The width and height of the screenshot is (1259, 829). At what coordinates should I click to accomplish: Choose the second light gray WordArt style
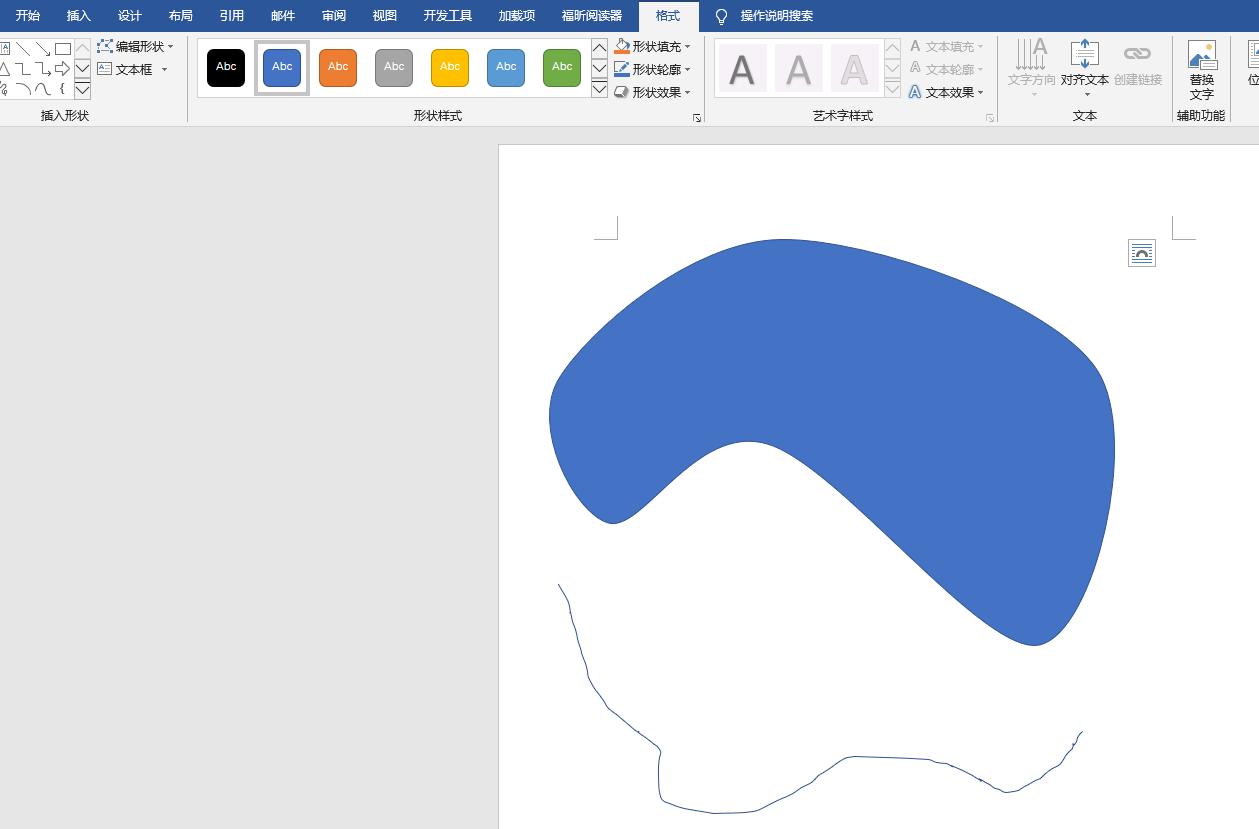798,69
